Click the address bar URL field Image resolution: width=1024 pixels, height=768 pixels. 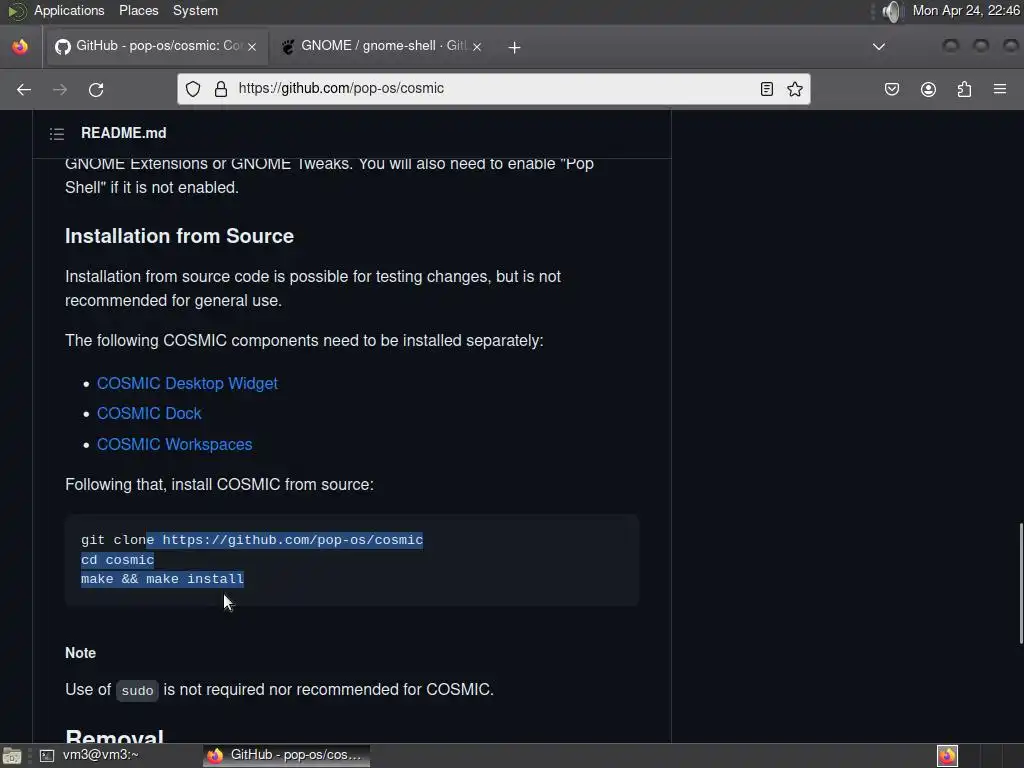493,89
